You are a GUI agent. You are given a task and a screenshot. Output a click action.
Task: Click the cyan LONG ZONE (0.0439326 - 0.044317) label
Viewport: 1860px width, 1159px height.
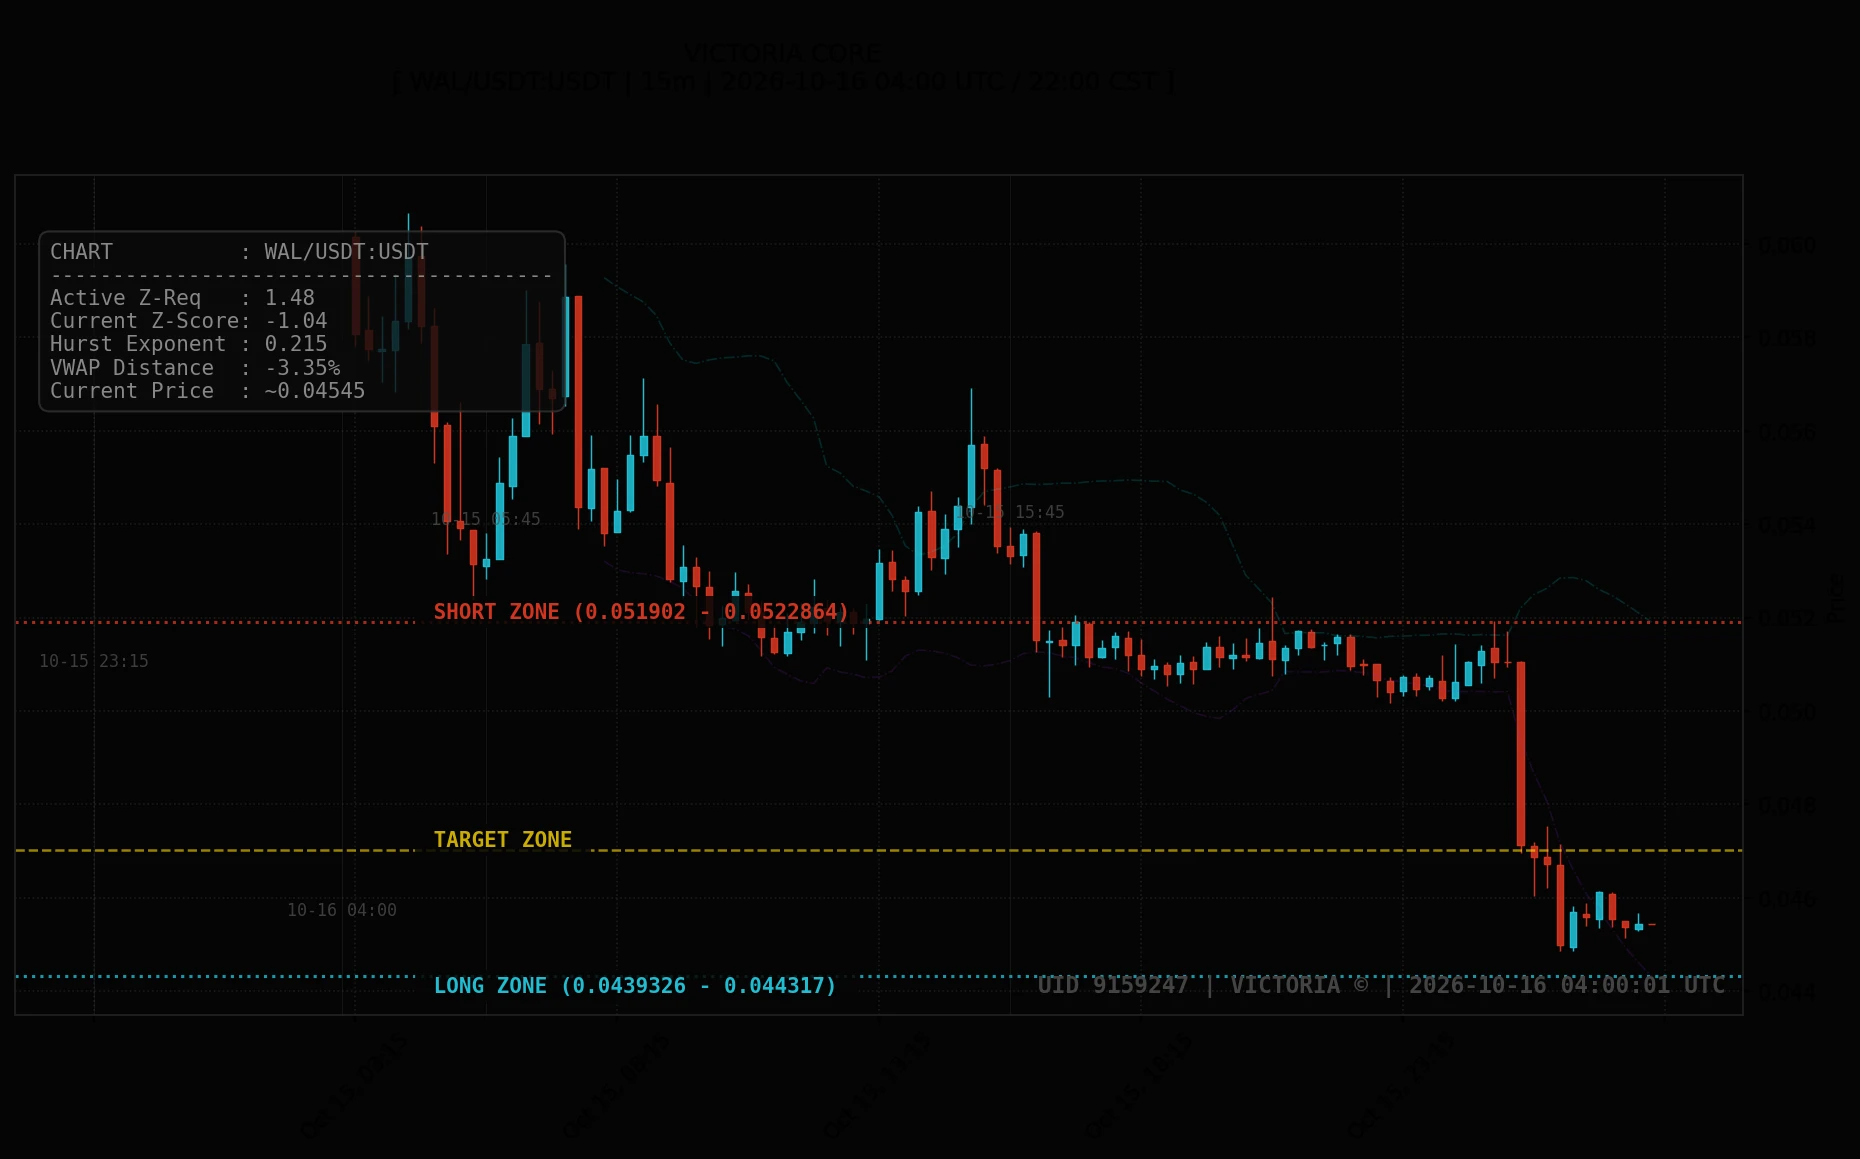coord(635,986)
